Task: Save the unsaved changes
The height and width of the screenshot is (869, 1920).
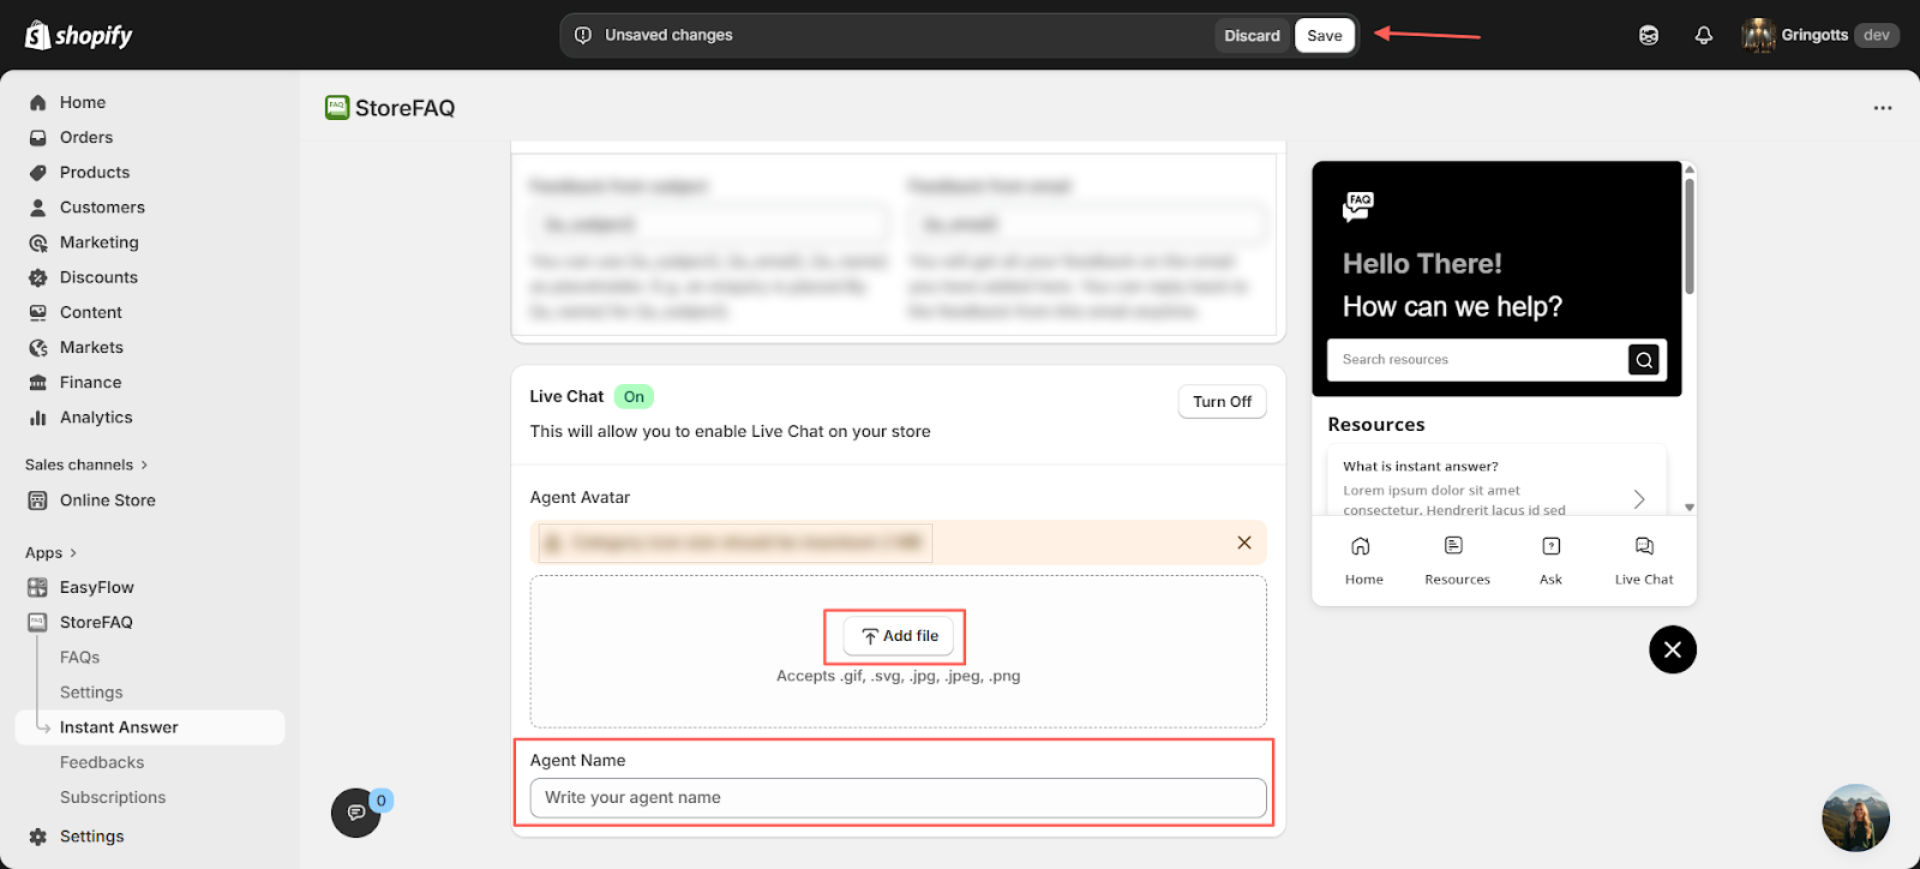Action: point(1324,35)
